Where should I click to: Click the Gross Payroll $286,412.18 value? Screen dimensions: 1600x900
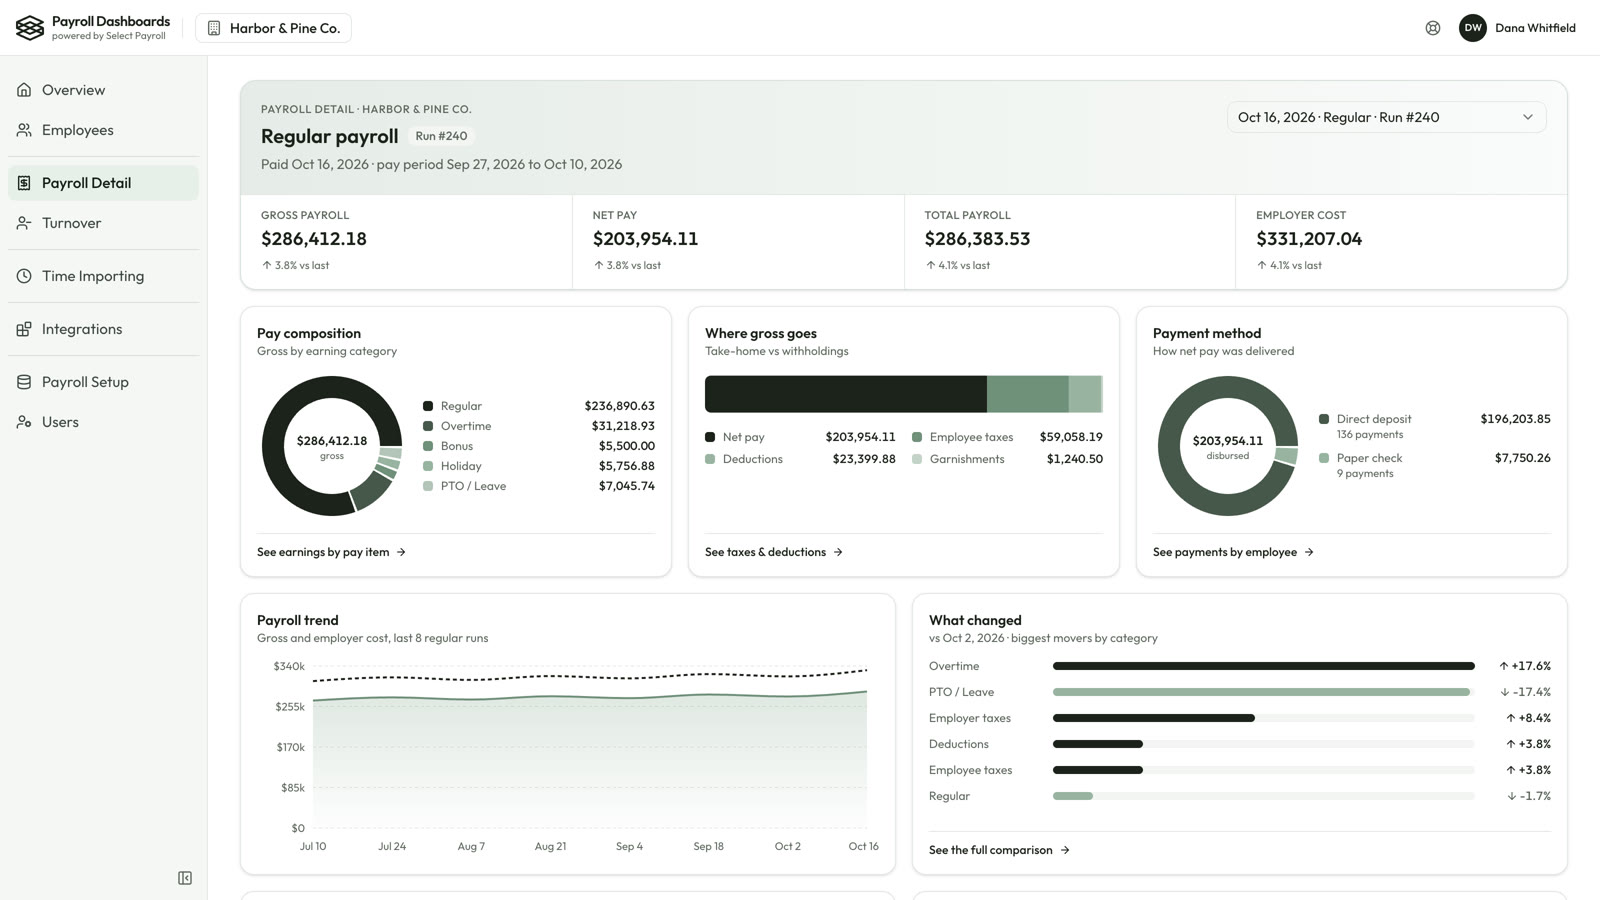314,239
